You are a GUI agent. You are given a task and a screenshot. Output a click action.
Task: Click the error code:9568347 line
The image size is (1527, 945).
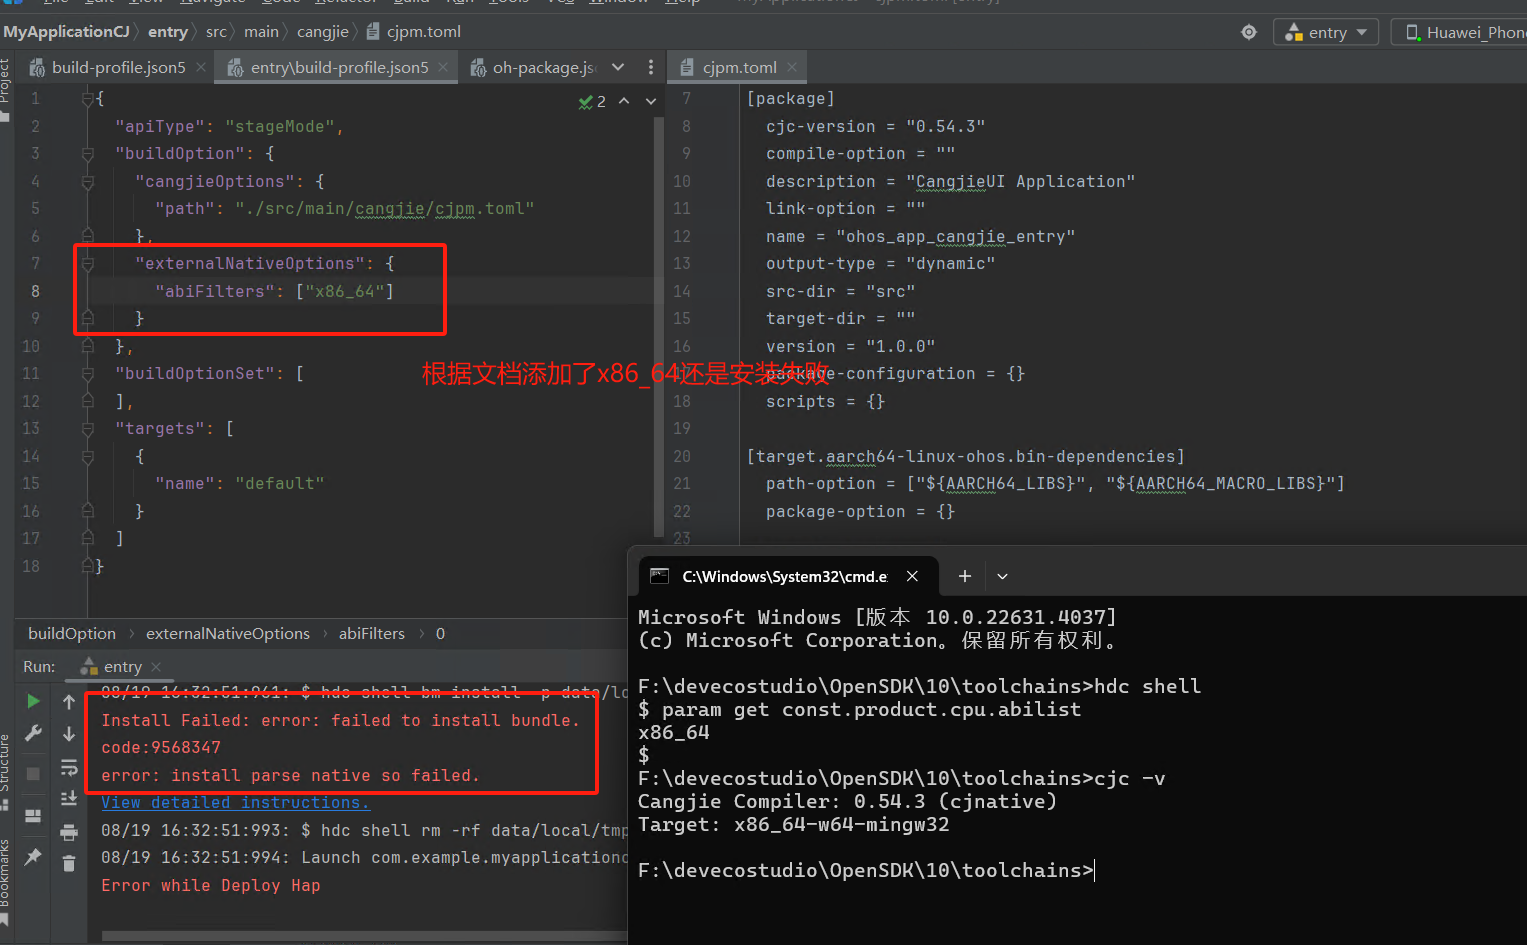point(161,748)
